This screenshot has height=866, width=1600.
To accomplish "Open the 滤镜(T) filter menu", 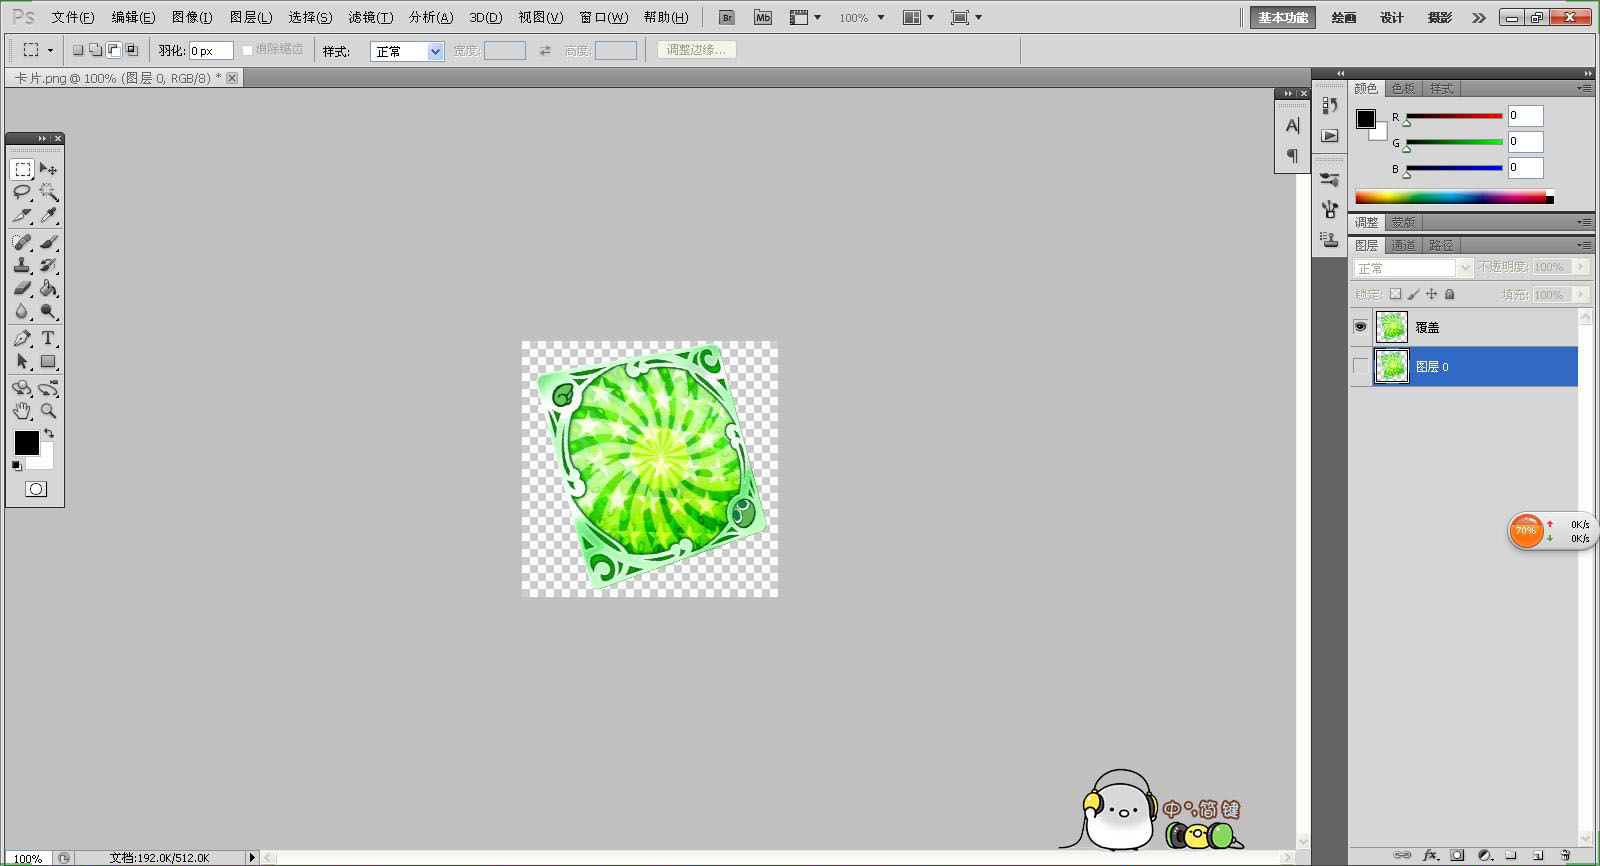I will 370,17.
